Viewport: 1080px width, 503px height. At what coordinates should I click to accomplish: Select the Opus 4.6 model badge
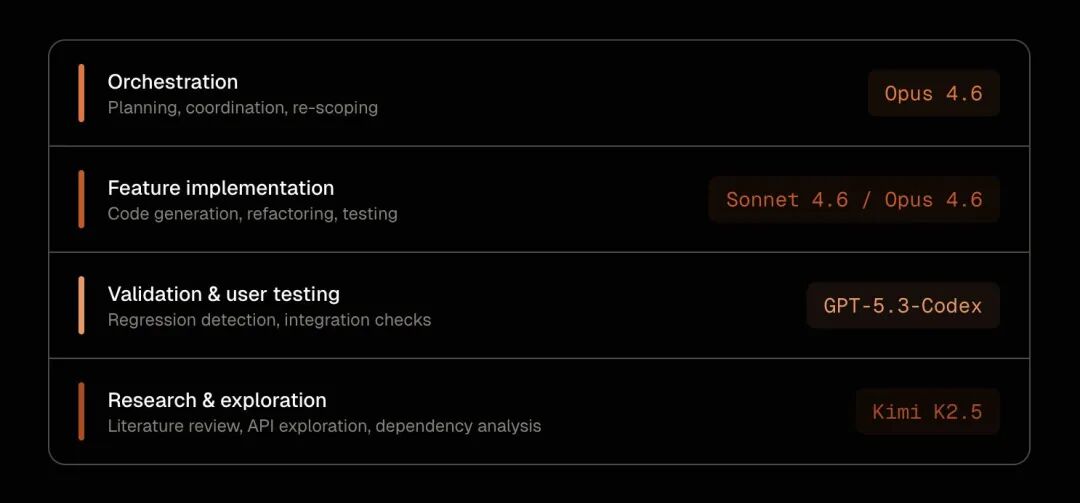(x=933, y=94)
